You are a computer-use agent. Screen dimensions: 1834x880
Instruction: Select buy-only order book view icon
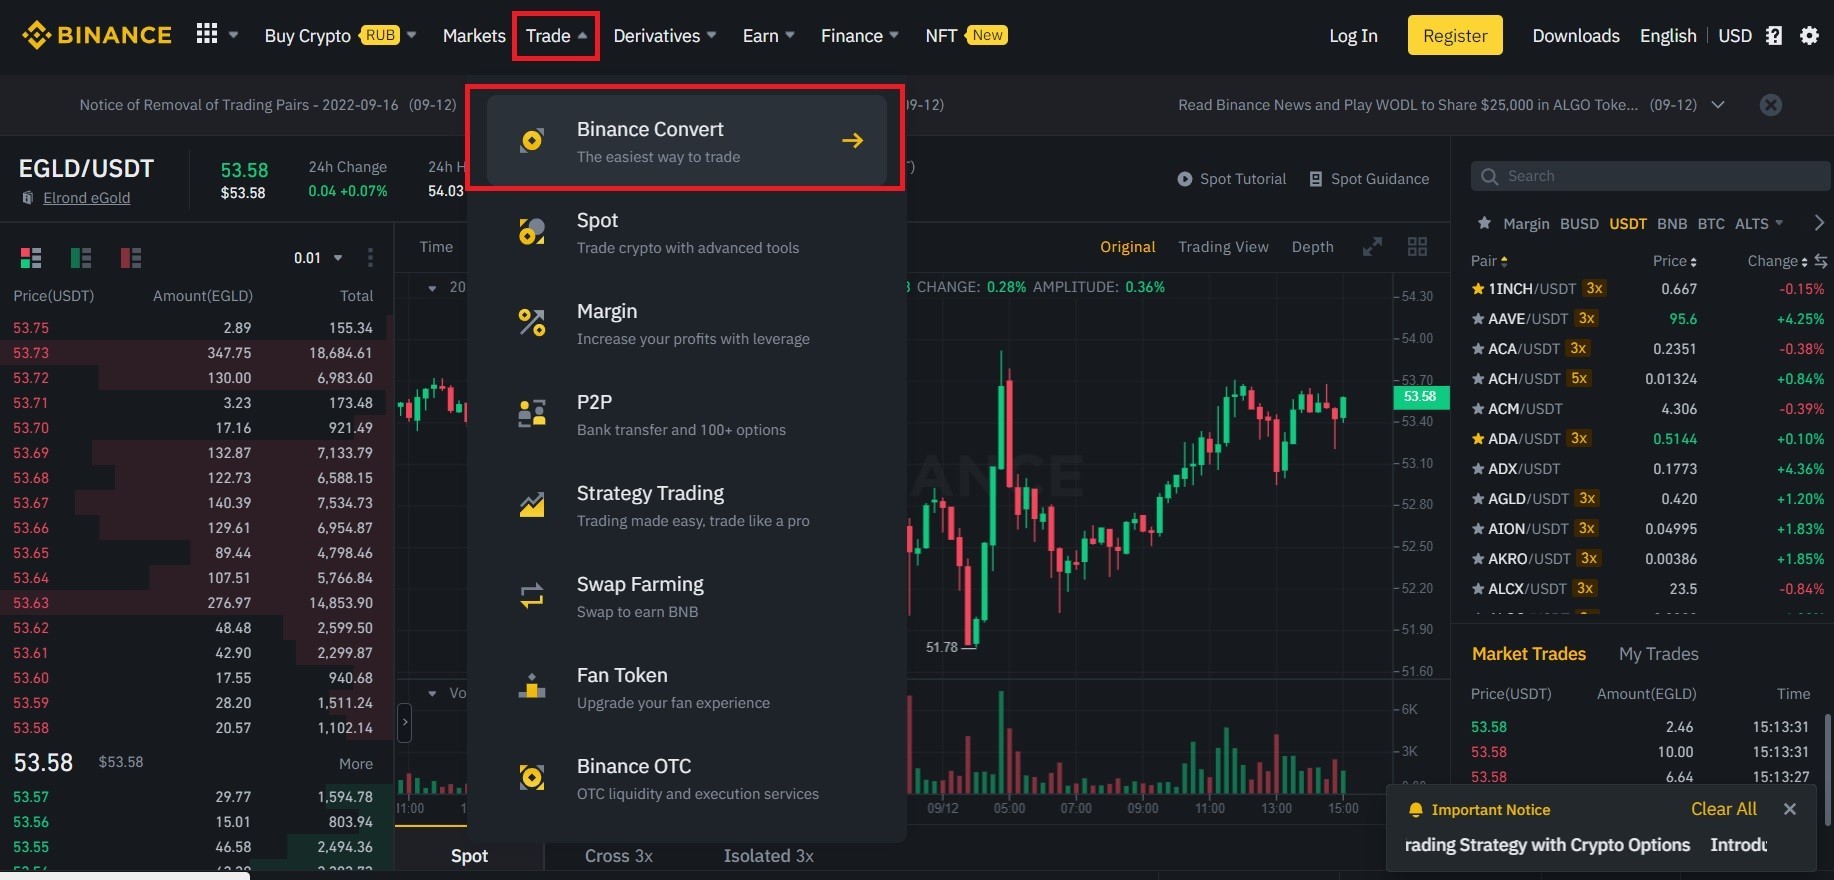(x=81, y=258)
